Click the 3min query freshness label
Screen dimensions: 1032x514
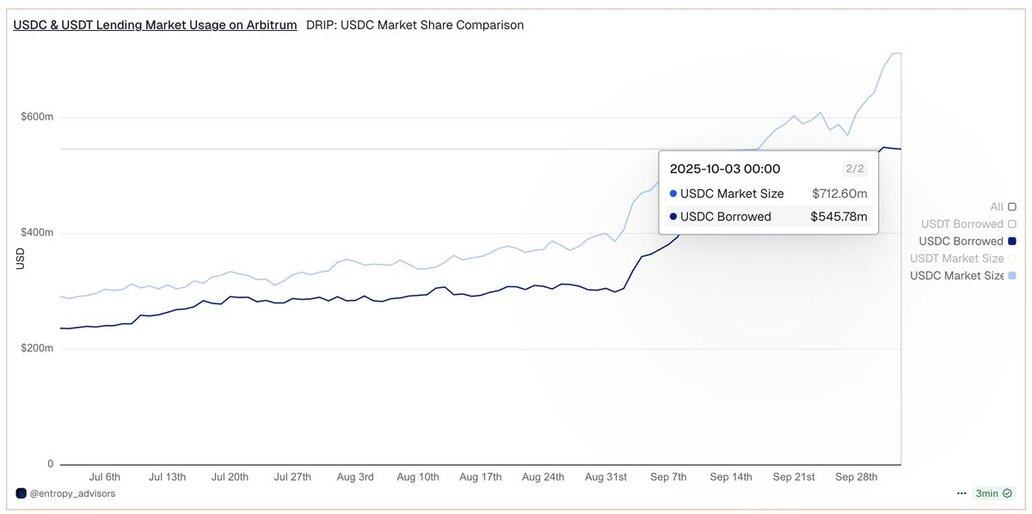click(x=986, y=493)
